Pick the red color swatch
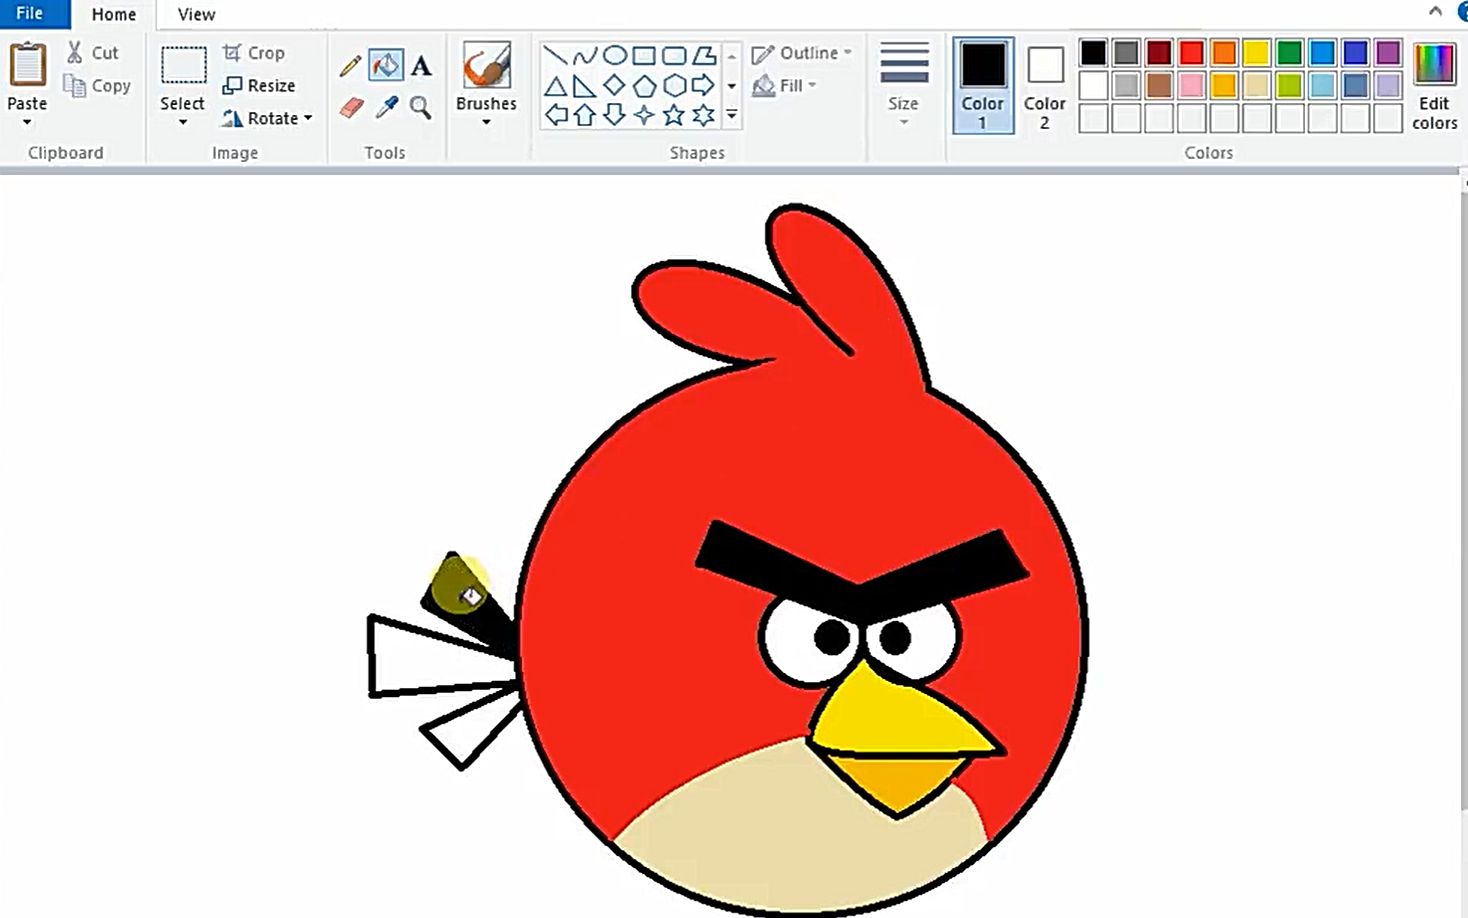1468x918 pixels. (1191, 53)
